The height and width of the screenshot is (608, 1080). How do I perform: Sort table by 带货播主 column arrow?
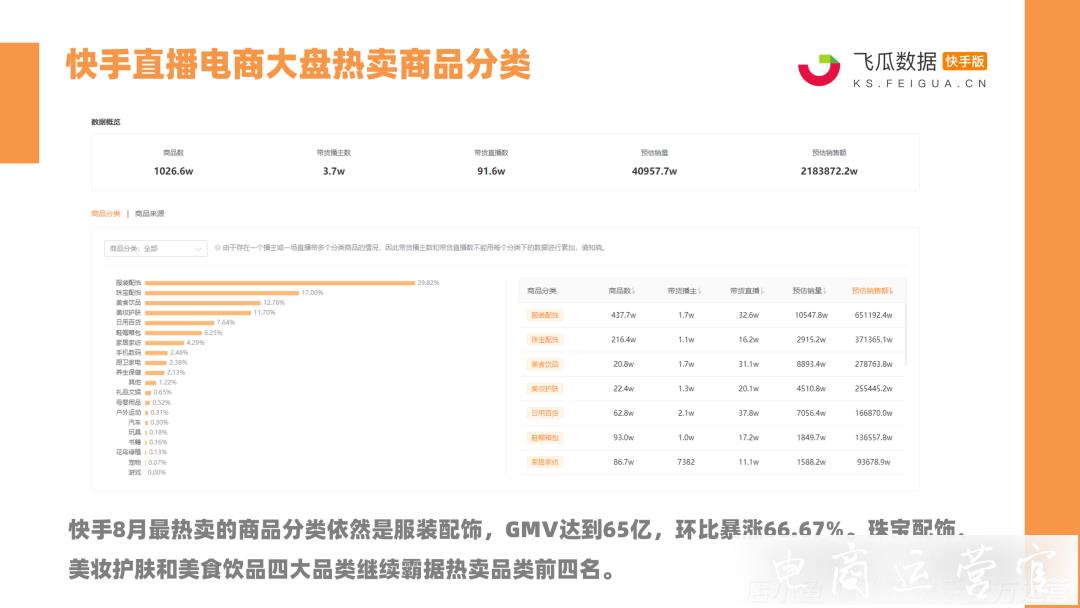coord(699,291)
